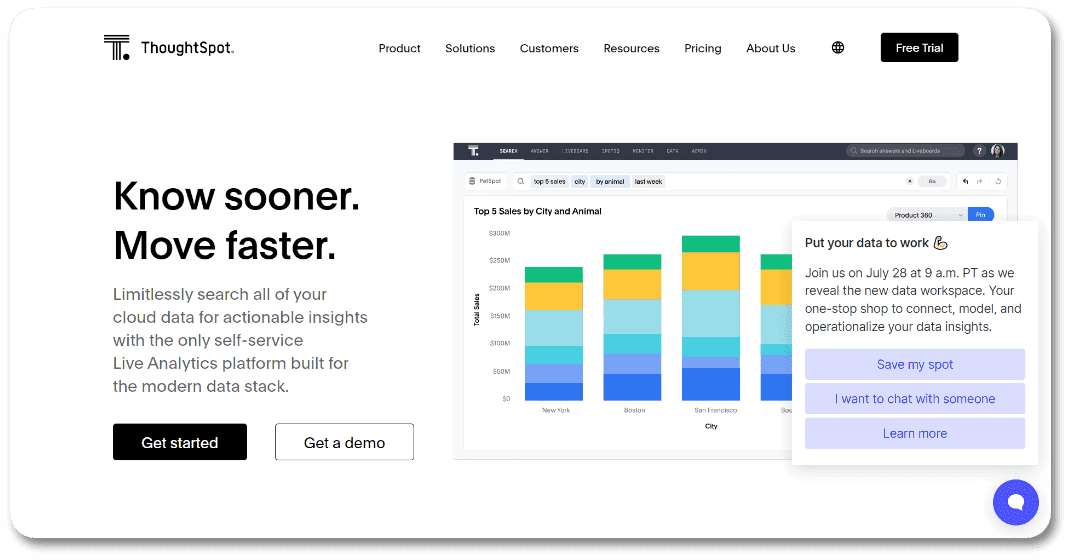Click the reset icon in the demo toolbar

click(998, 182)
